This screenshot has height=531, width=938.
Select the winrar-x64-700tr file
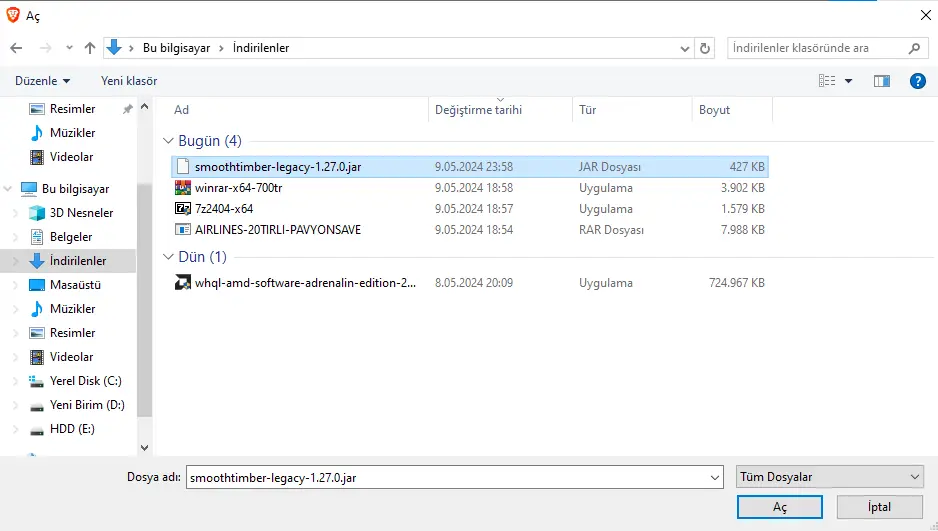pos(470,188)
